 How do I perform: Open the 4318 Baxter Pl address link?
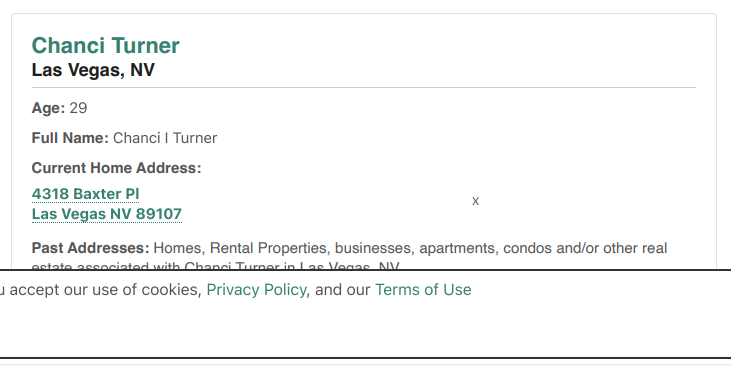coord(85,194)
